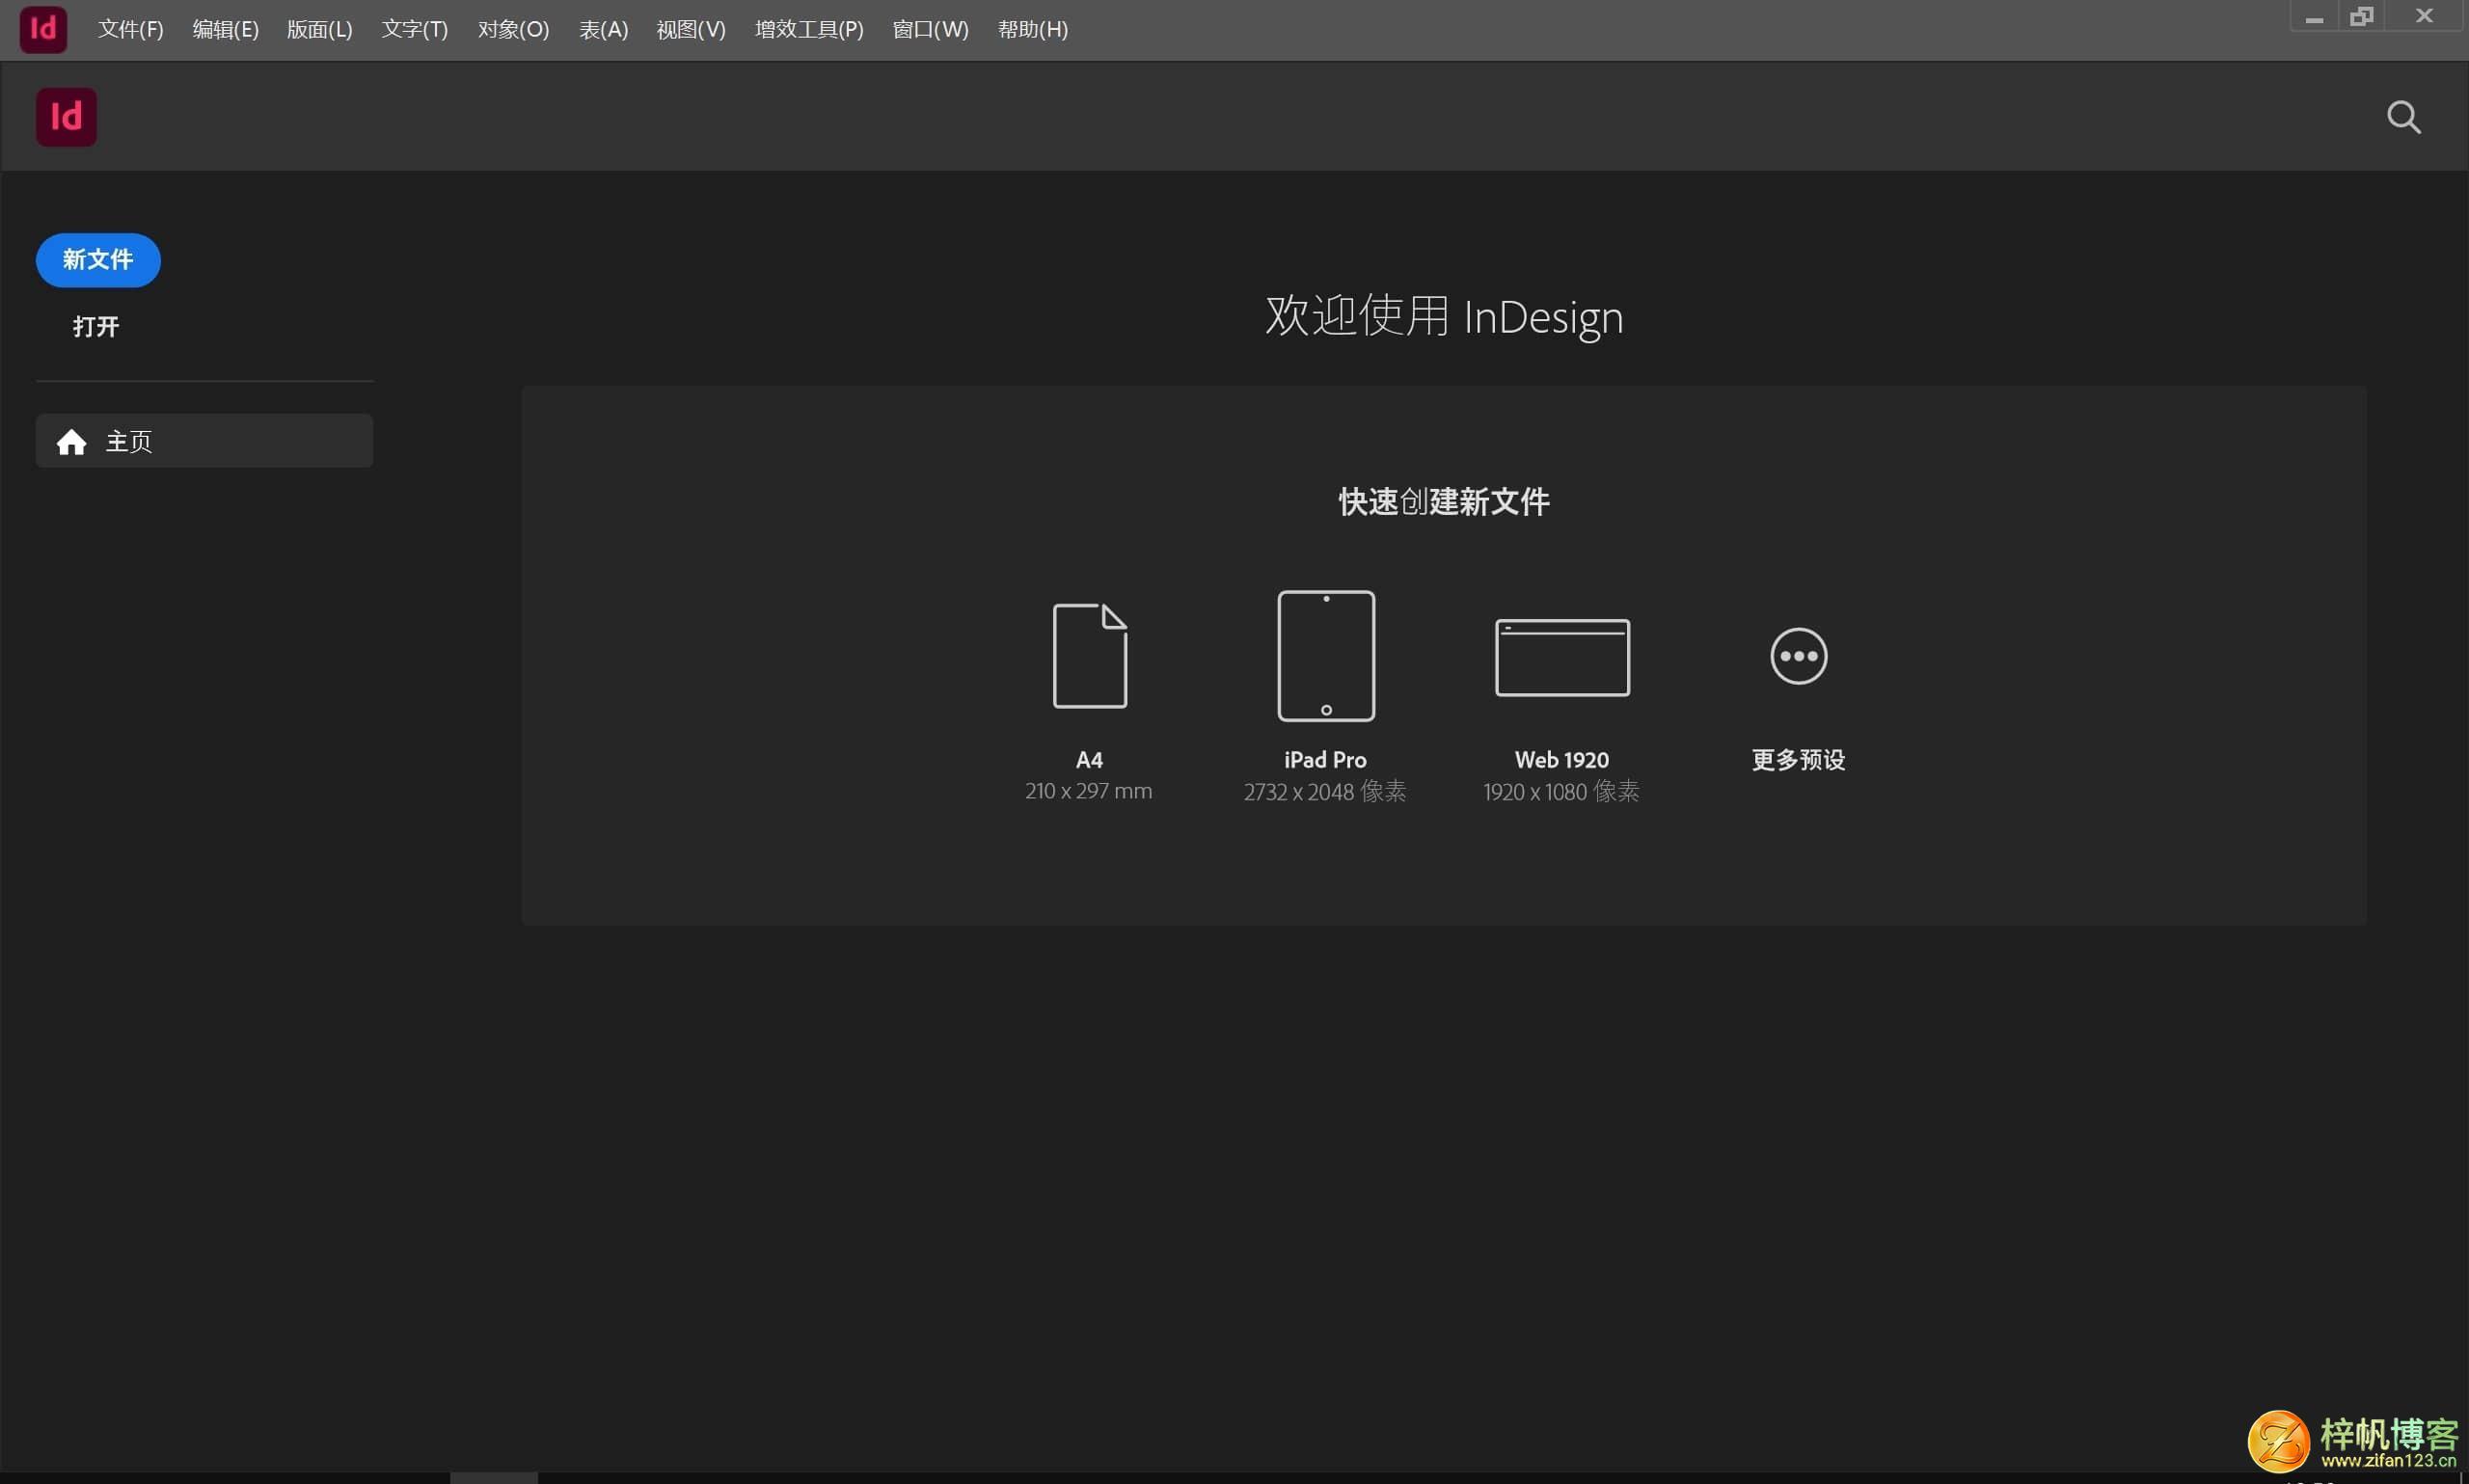Select the 主页 sidebar item
Viewport: 2469px width, 1484px height.
coord(204,441)
